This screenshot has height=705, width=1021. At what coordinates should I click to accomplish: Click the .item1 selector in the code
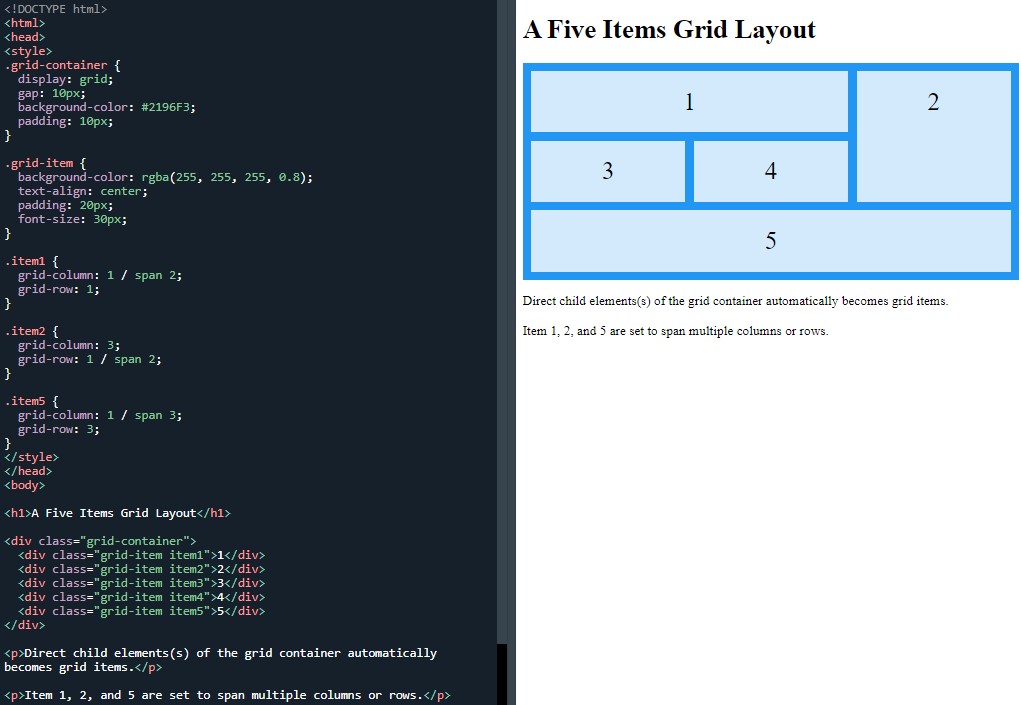tap(24, 260)
